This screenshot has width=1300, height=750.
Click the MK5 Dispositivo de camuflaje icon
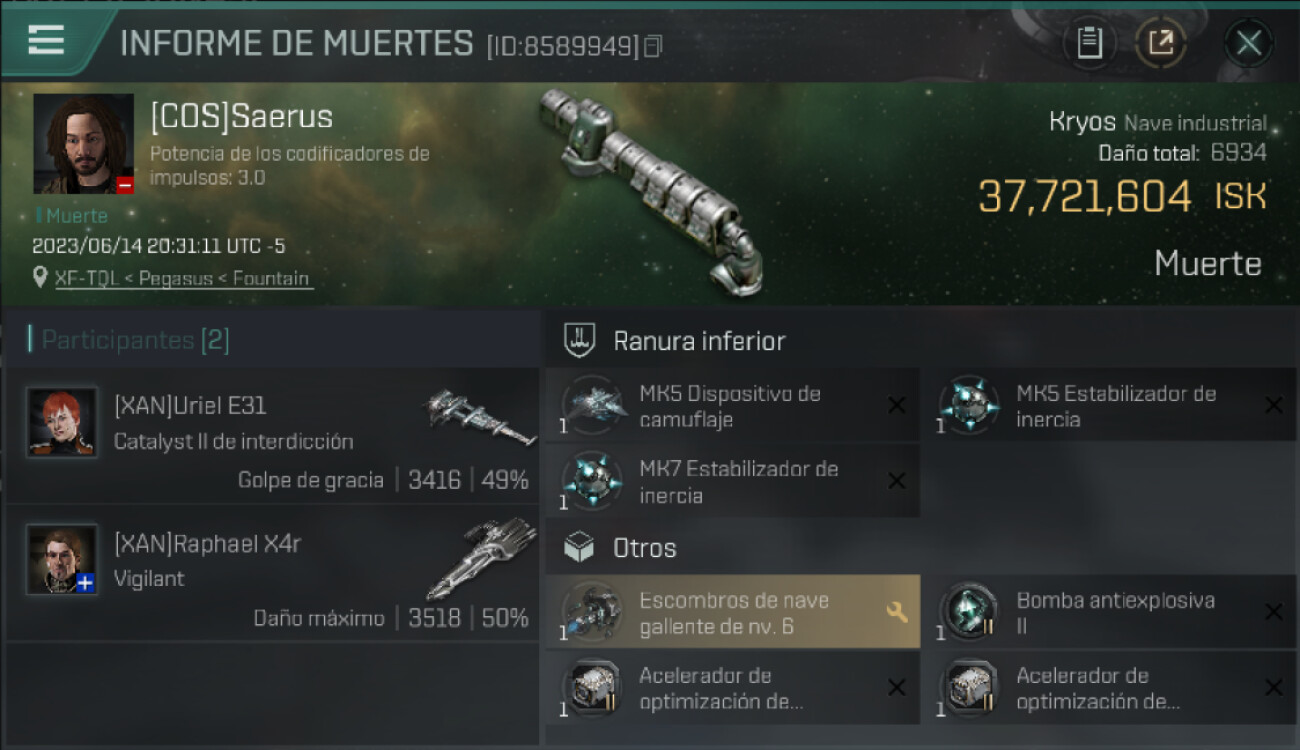(592, 405)
